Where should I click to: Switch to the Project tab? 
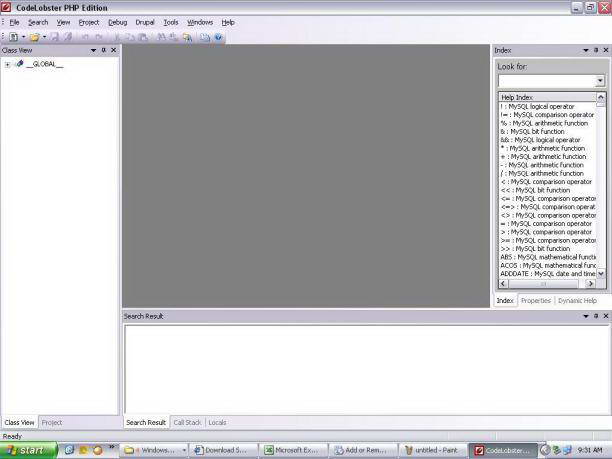(x=52, y=422)
